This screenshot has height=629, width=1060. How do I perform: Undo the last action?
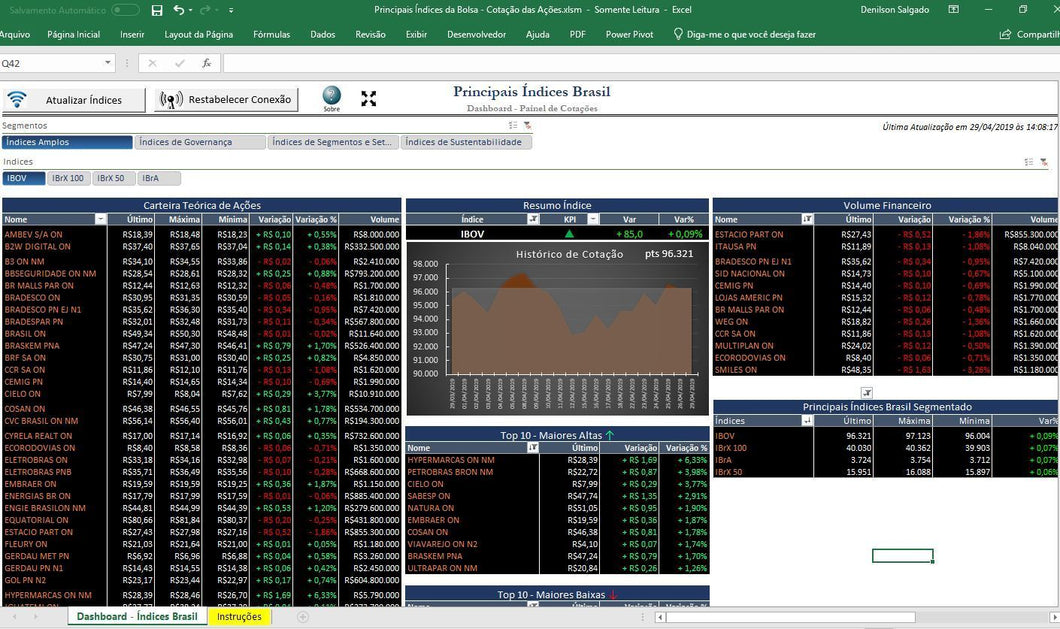178,9
